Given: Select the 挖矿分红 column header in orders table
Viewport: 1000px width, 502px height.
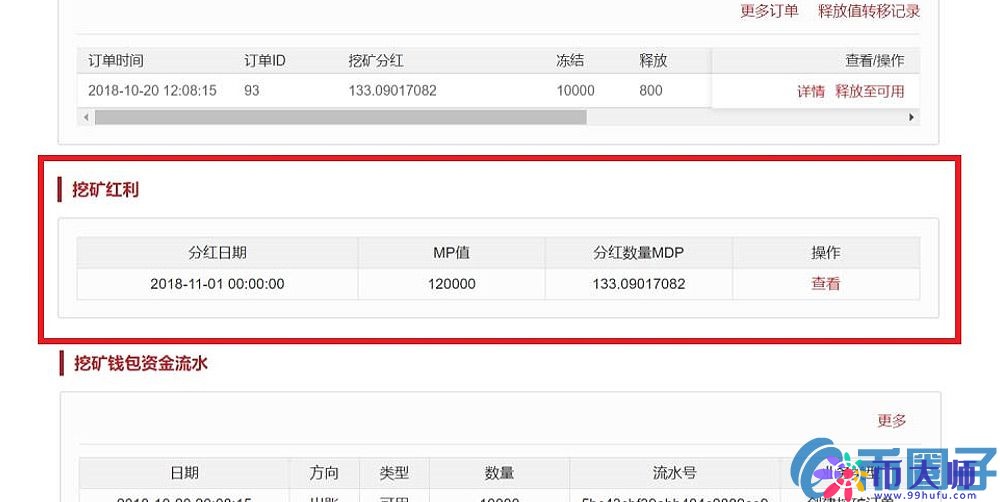Looking at the screenshot, I should pos(376,61).
